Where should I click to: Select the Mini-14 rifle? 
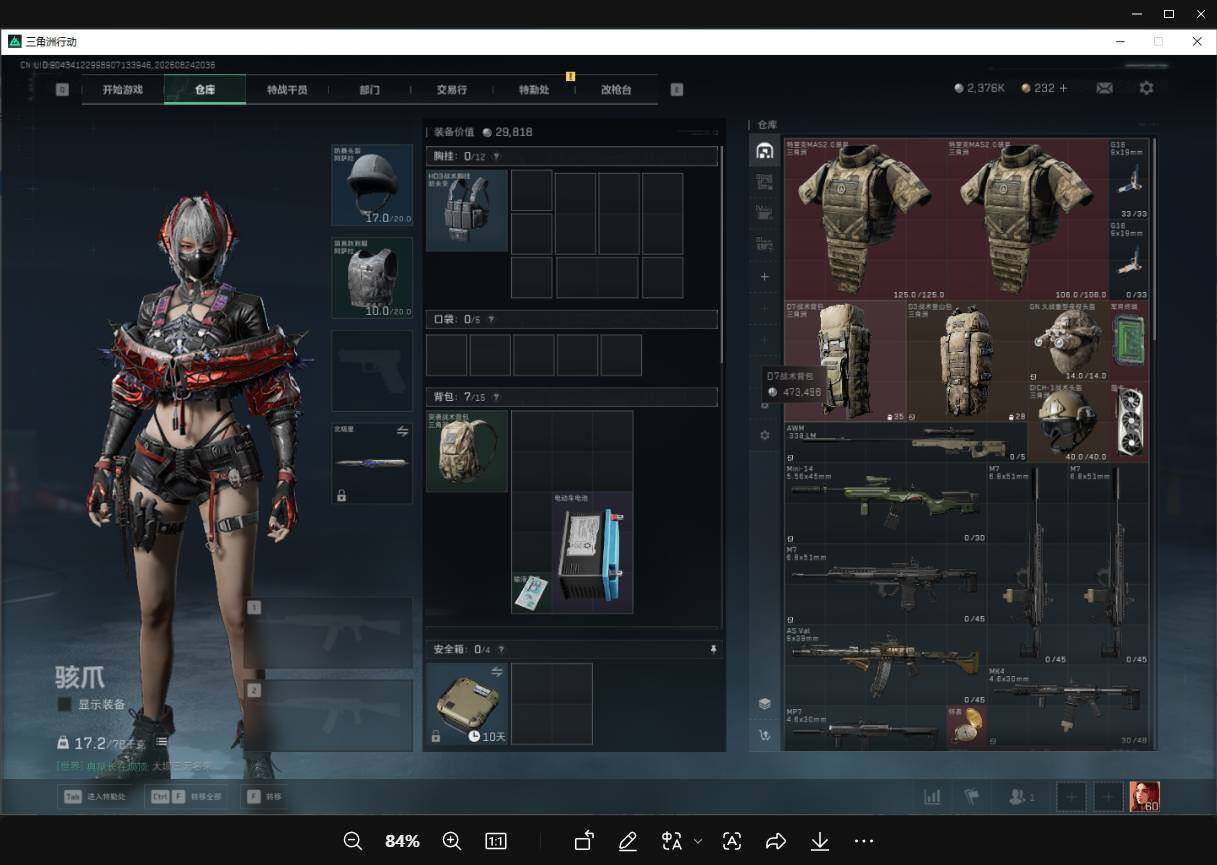[886, 503]
